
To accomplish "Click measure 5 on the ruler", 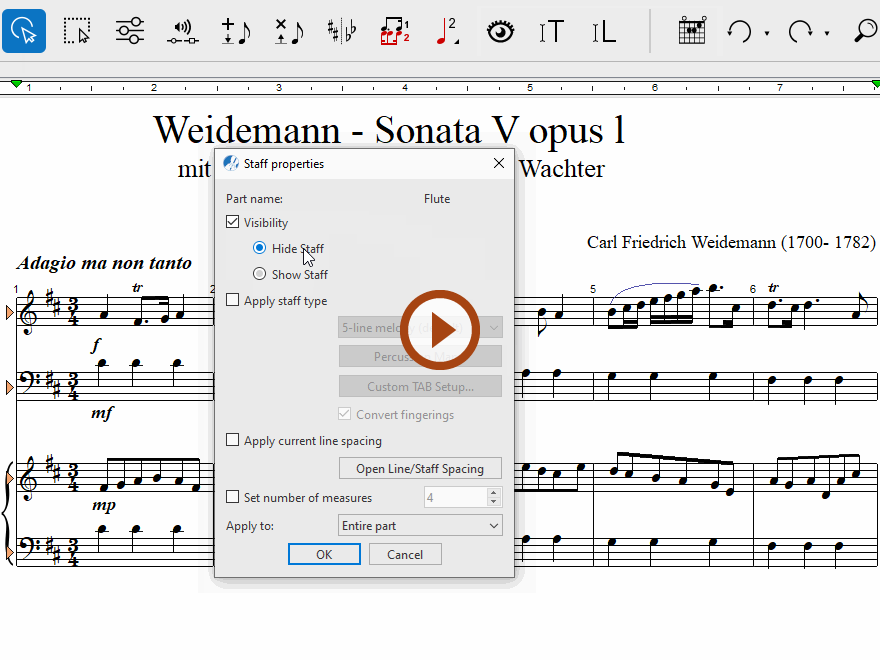I will (x=529, y=88).
